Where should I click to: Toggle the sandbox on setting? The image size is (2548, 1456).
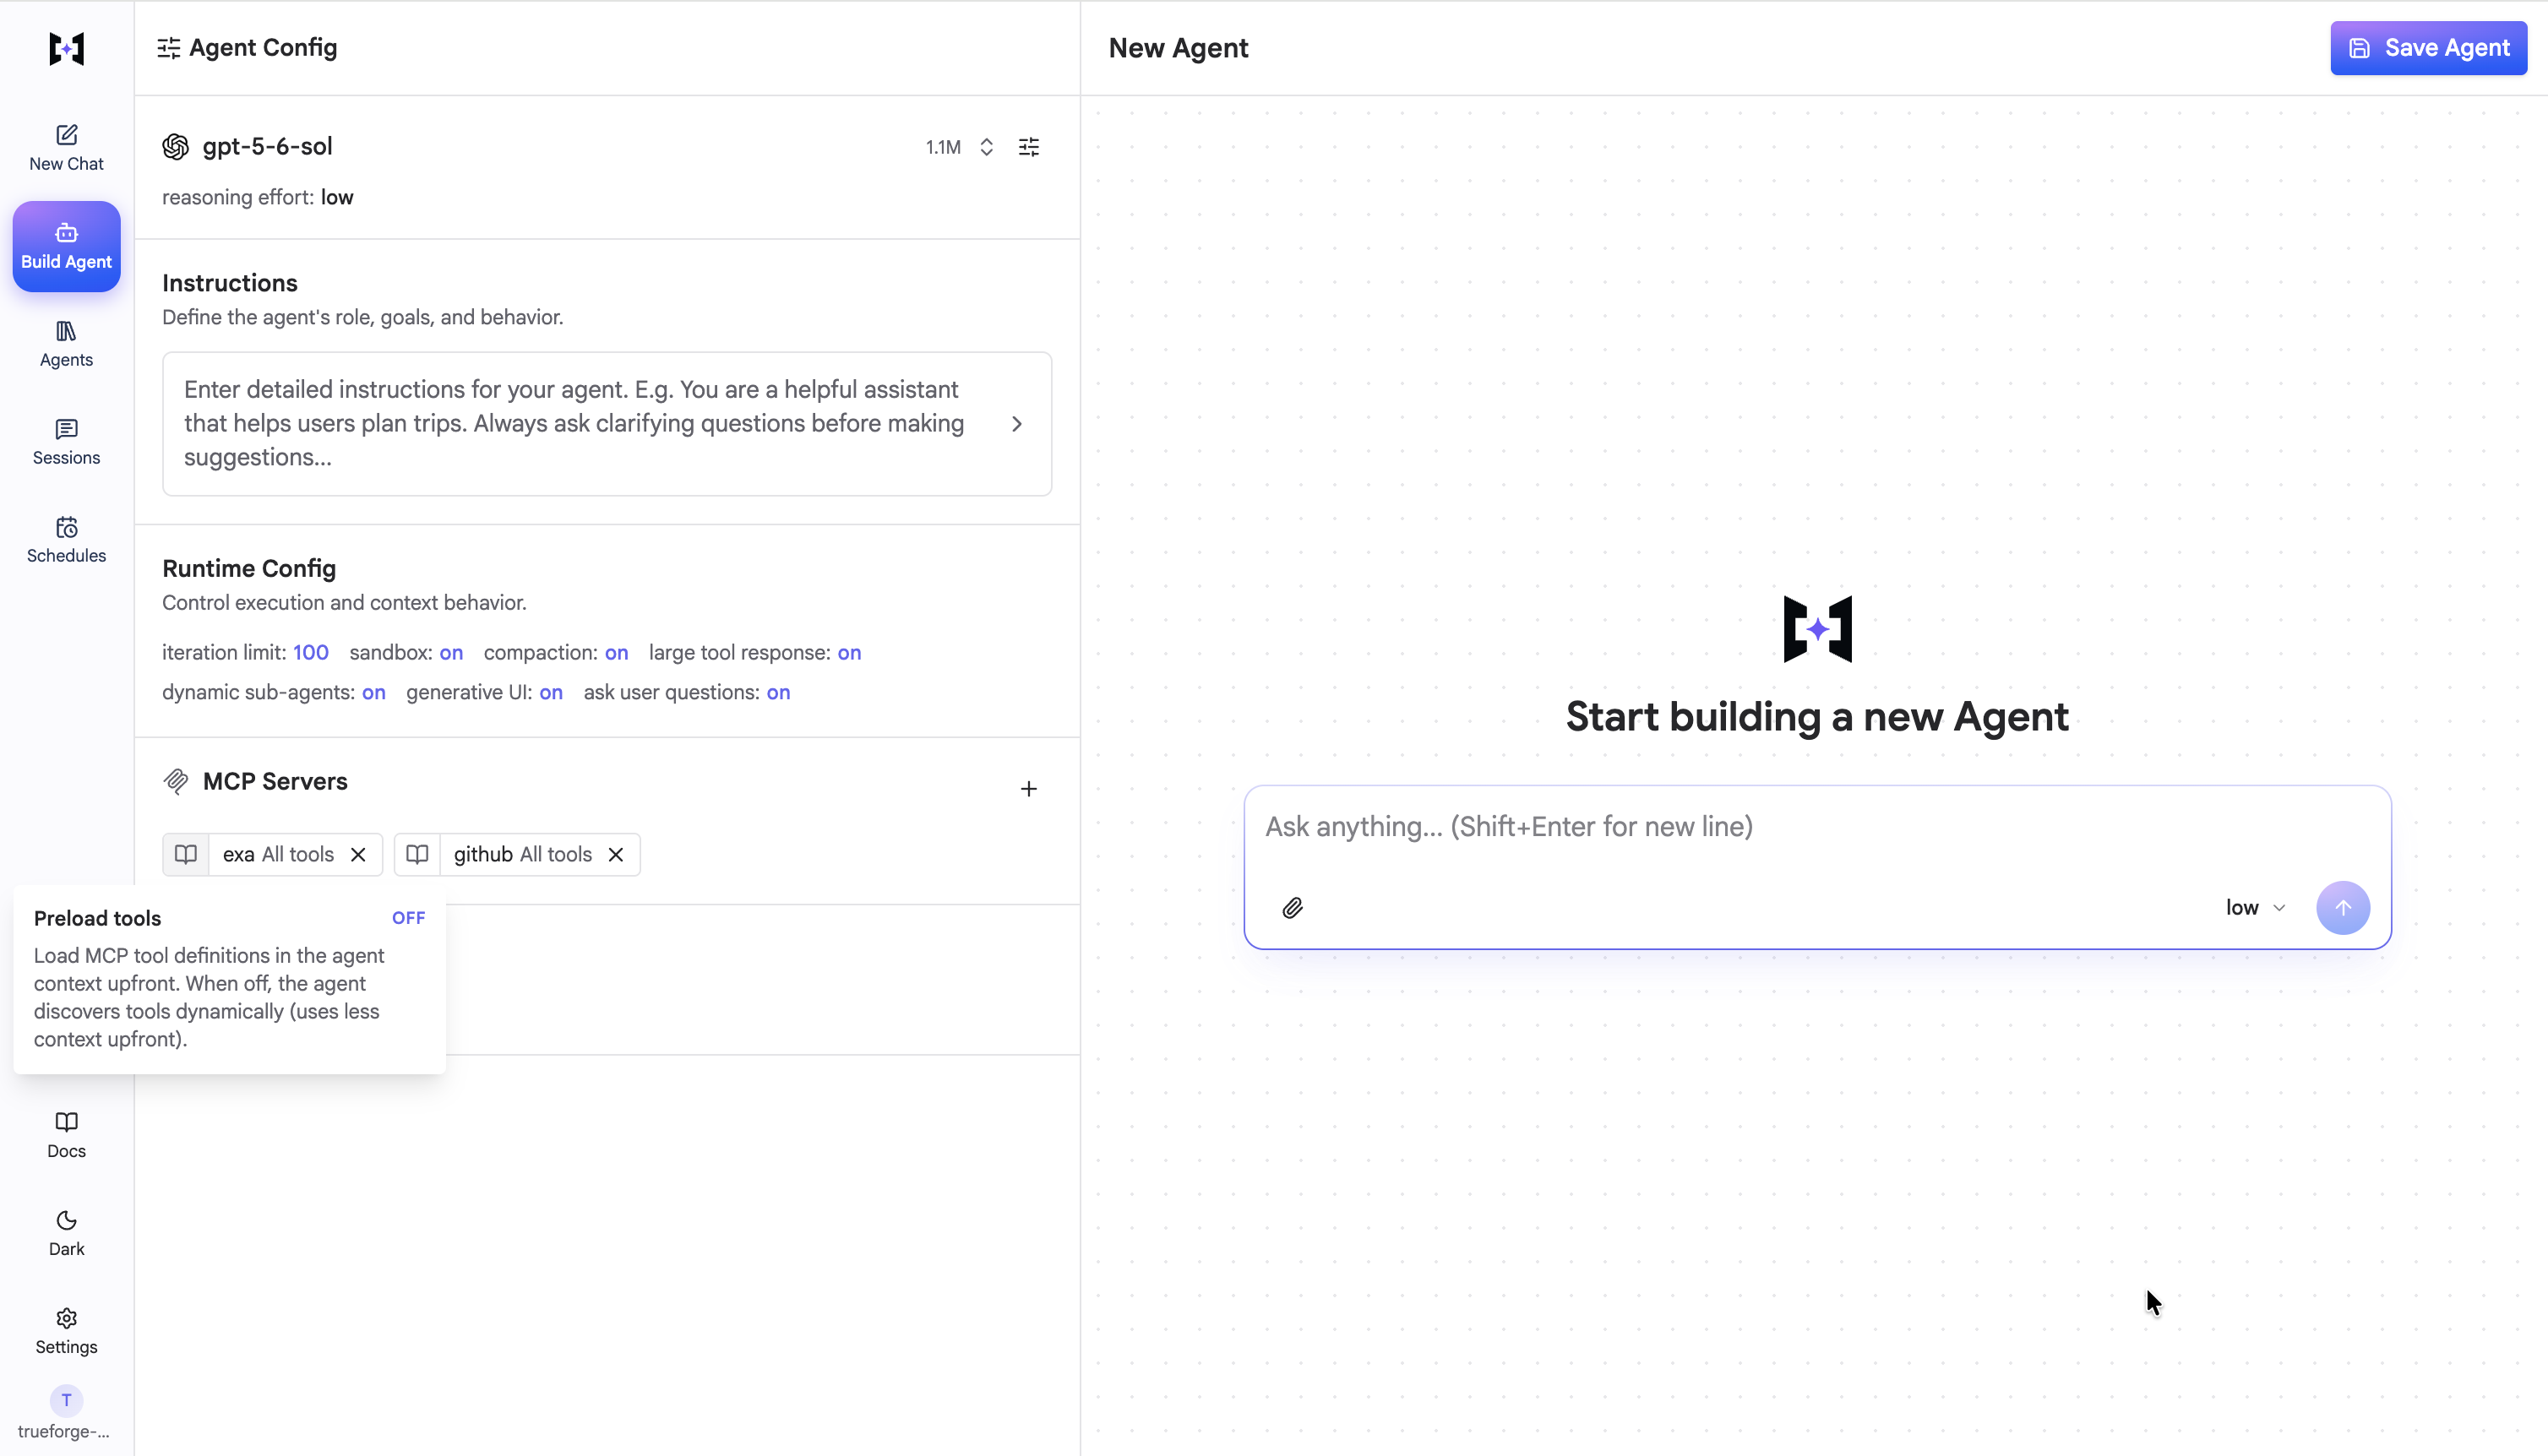point(451,652)
